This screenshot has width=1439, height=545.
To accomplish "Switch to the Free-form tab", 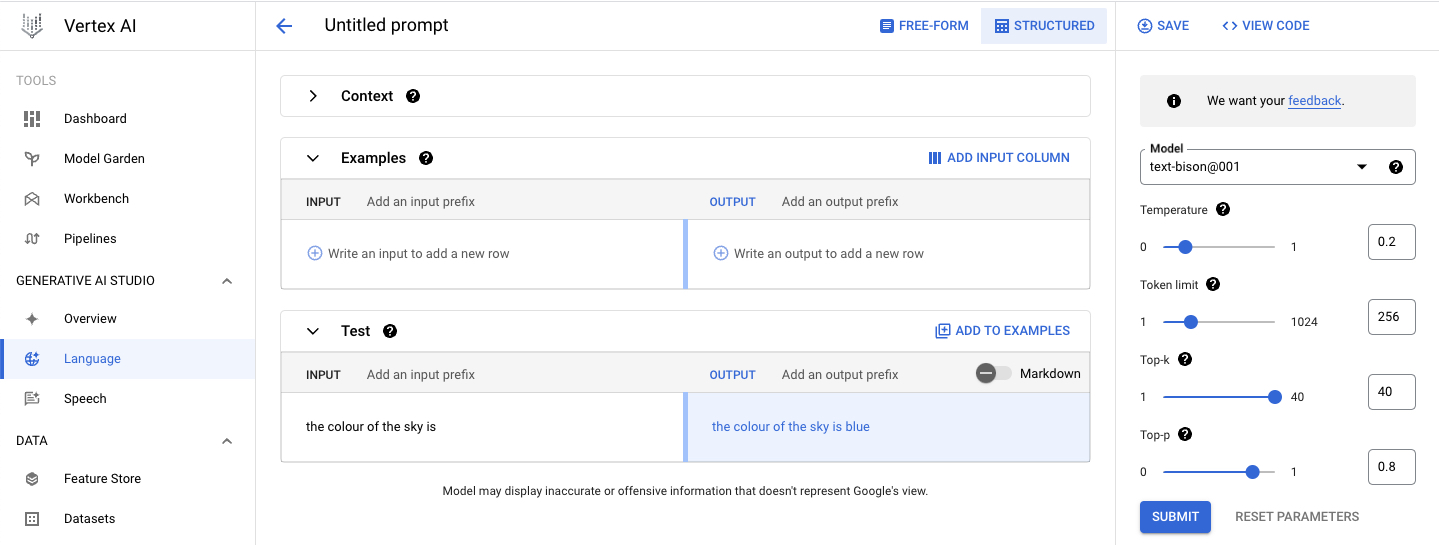I will click(924, 26).
